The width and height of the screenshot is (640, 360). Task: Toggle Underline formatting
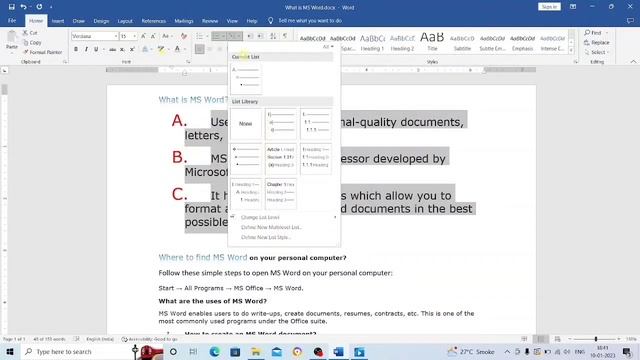pos(96,49)
